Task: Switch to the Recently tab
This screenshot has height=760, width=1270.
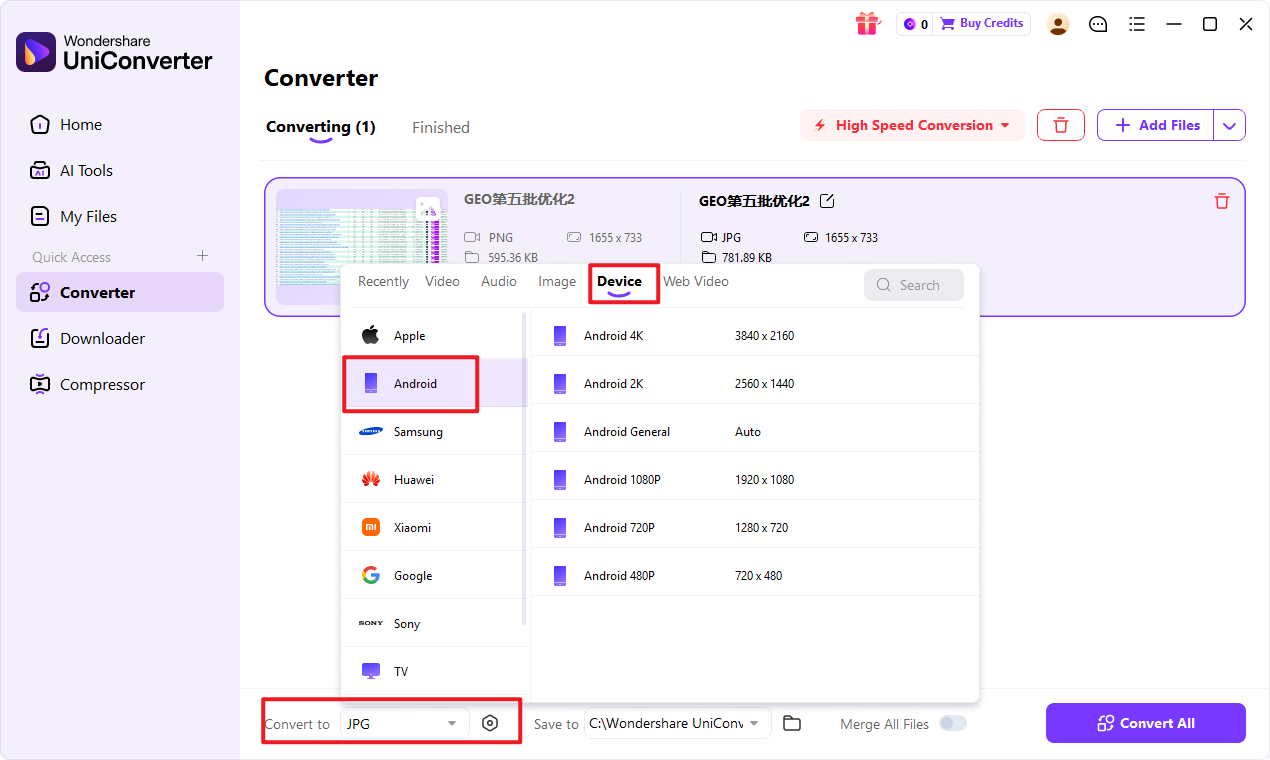Action: point(383,282)
